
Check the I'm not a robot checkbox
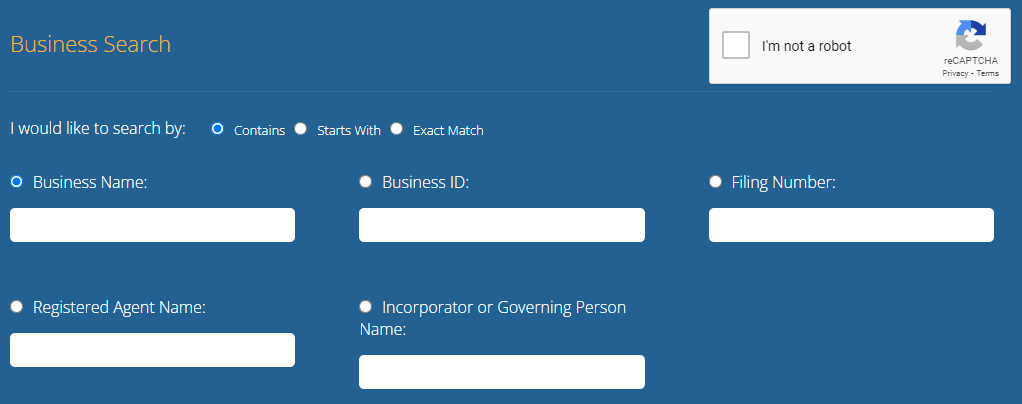tap(736, 46)
